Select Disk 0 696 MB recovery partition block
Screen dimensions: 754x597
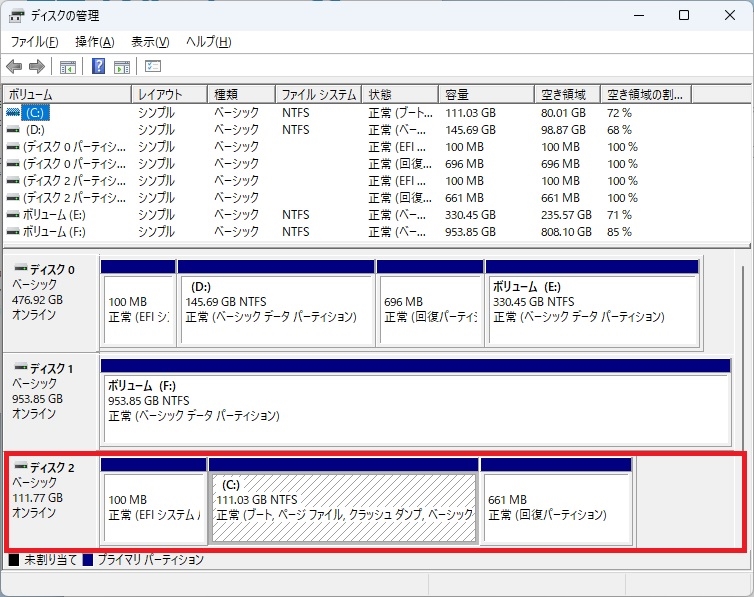pos(430,303)
